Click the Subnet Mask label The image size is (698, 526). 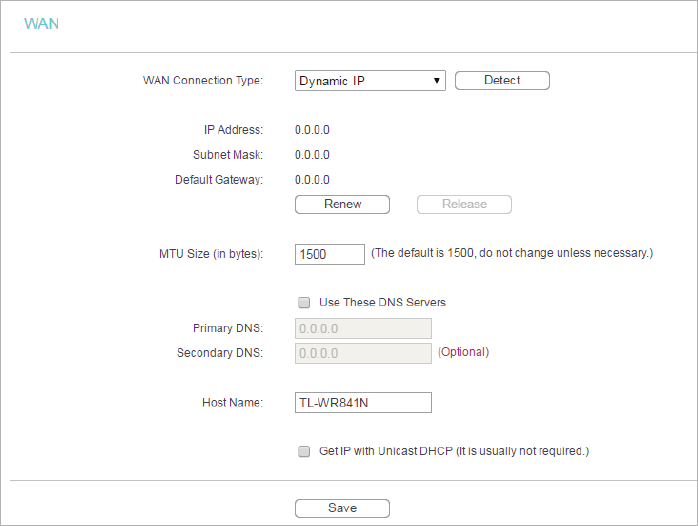click(x=228, y=155)
